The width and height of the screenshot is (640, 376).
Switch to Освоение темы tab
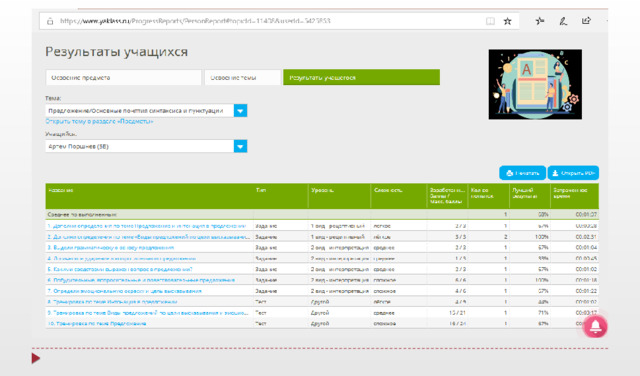(242, 78)
